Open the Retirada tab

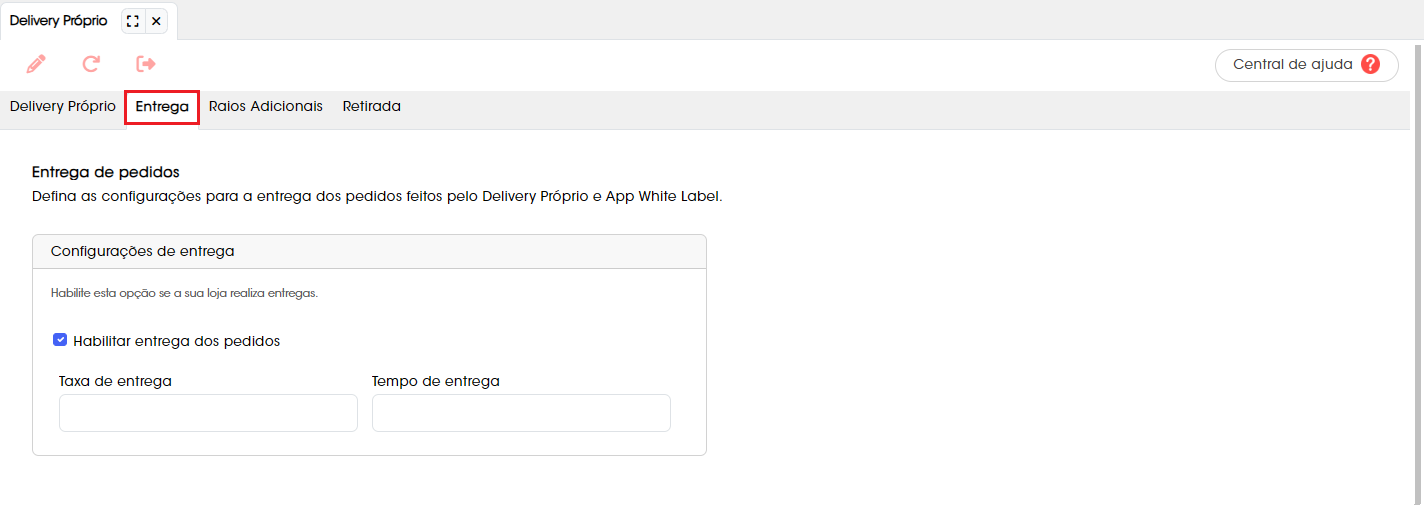[x=372, y=106]
